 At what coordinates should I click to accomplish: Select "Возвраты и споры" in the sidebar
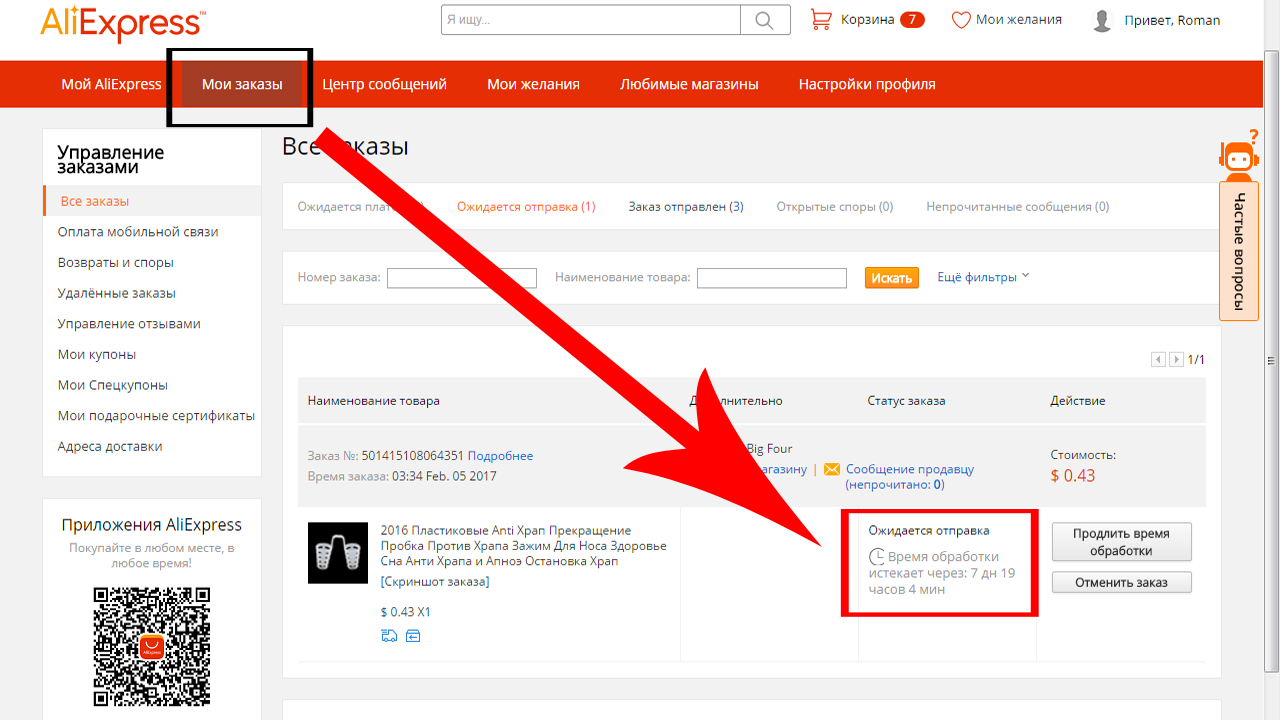(x=116, y=263)
